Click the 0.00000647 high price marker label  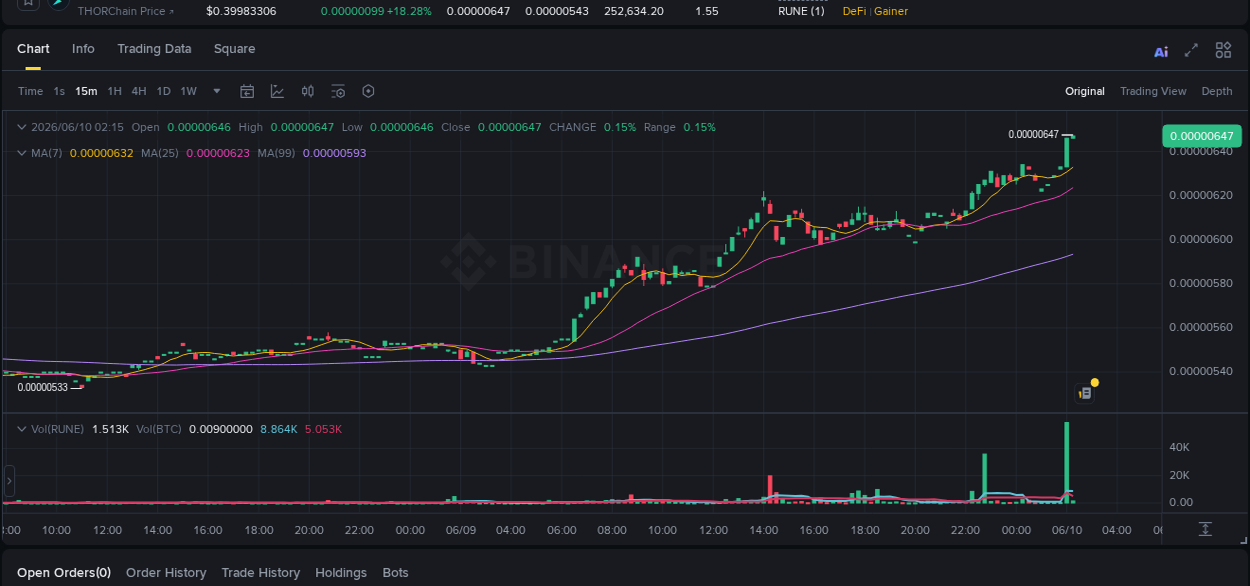pyautogui.click(x=1033, y=134)
